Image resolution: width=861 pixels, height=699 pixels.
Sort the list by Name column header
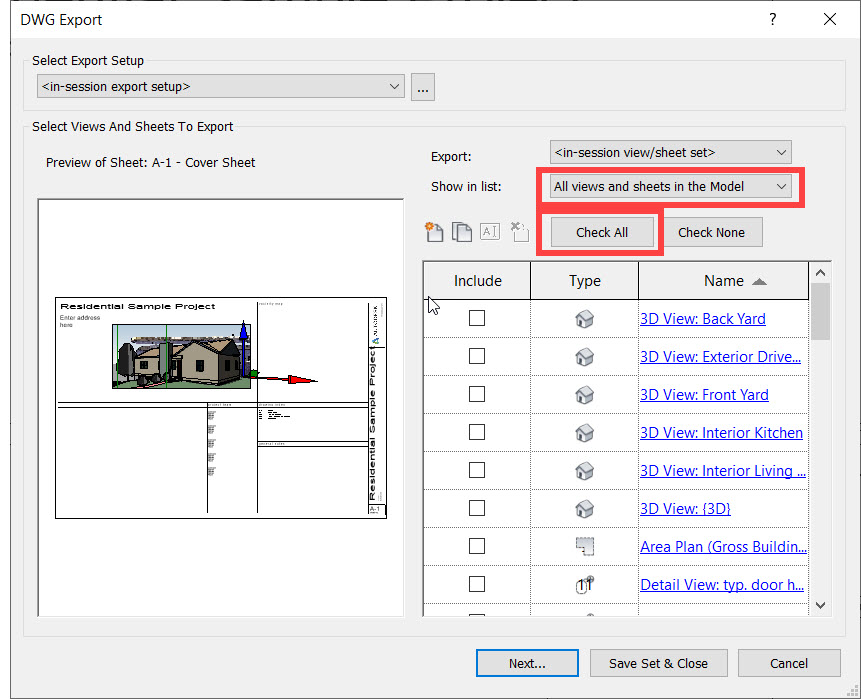[x=723, y=281]
